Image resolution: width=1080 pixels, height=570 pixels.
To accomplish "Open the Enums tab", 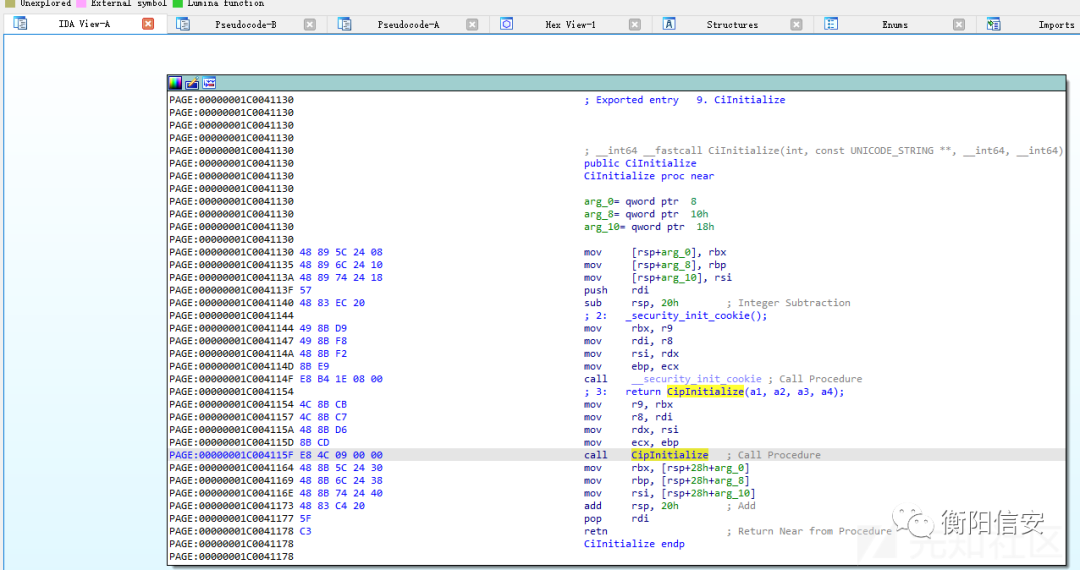I will [895, 25].
